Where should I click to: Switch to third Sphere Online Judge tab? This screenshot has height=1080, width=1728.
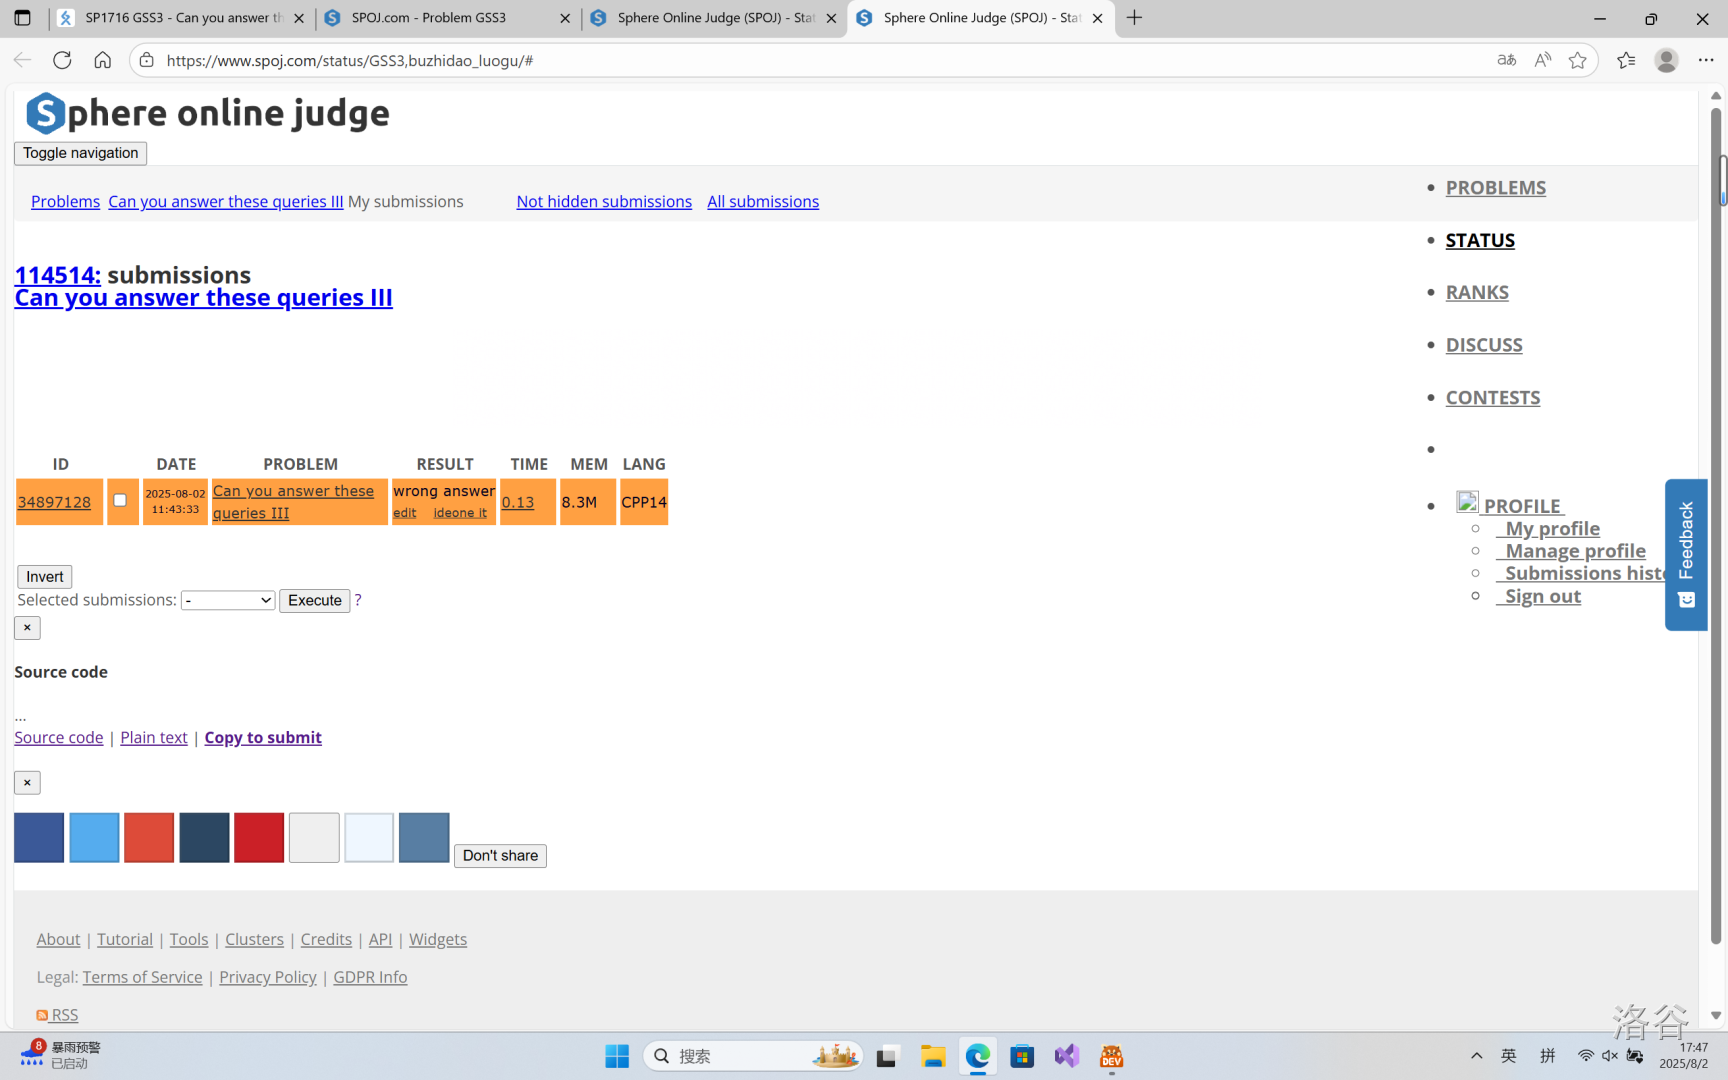714,18
